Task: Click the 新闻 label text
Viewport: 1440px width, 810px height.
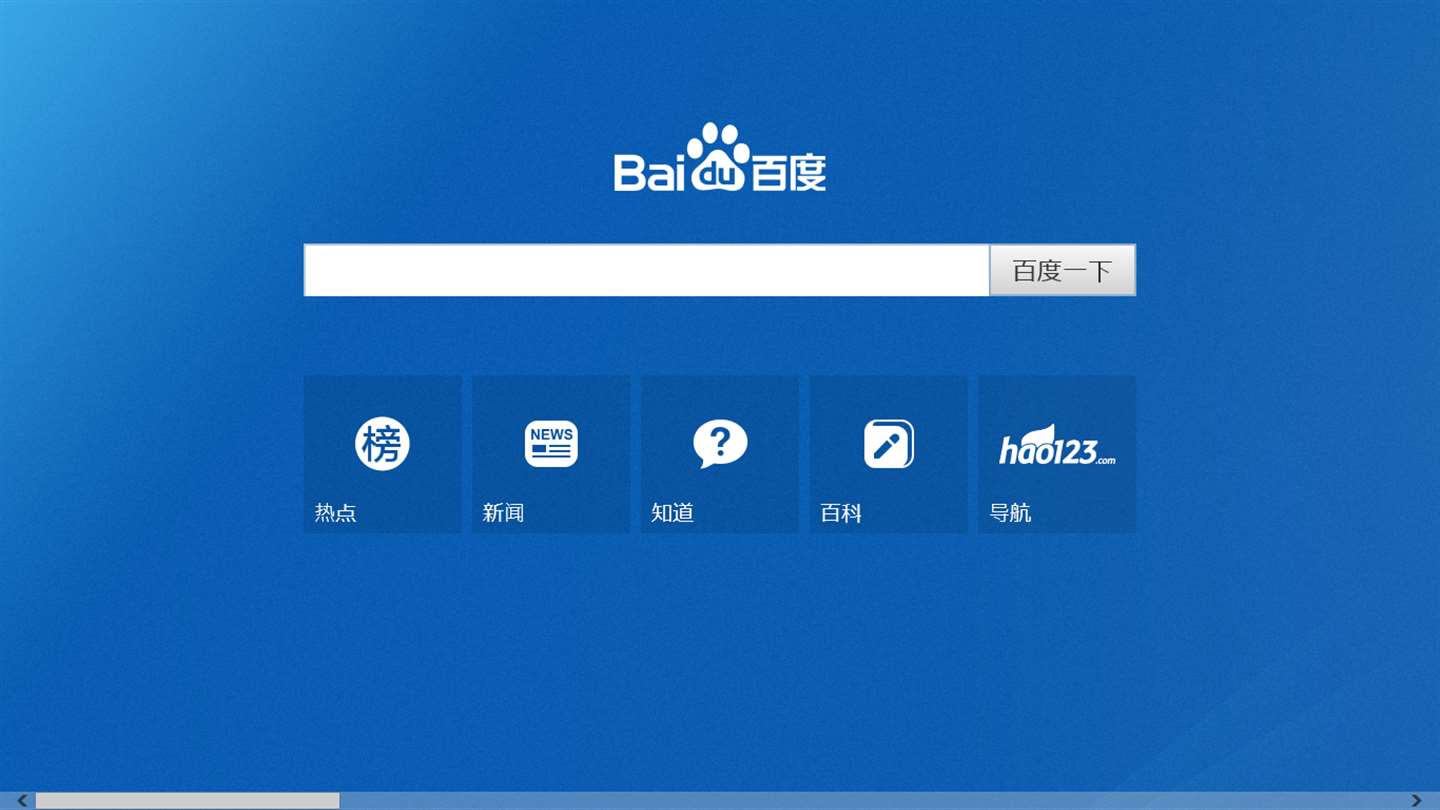Action: pos(503,513)
